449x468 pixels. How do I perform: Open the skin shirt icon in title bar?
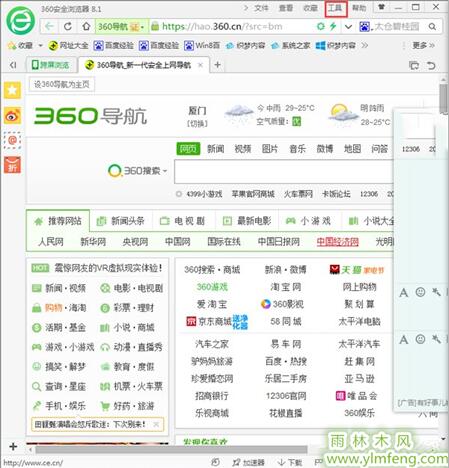click(381, 7)
